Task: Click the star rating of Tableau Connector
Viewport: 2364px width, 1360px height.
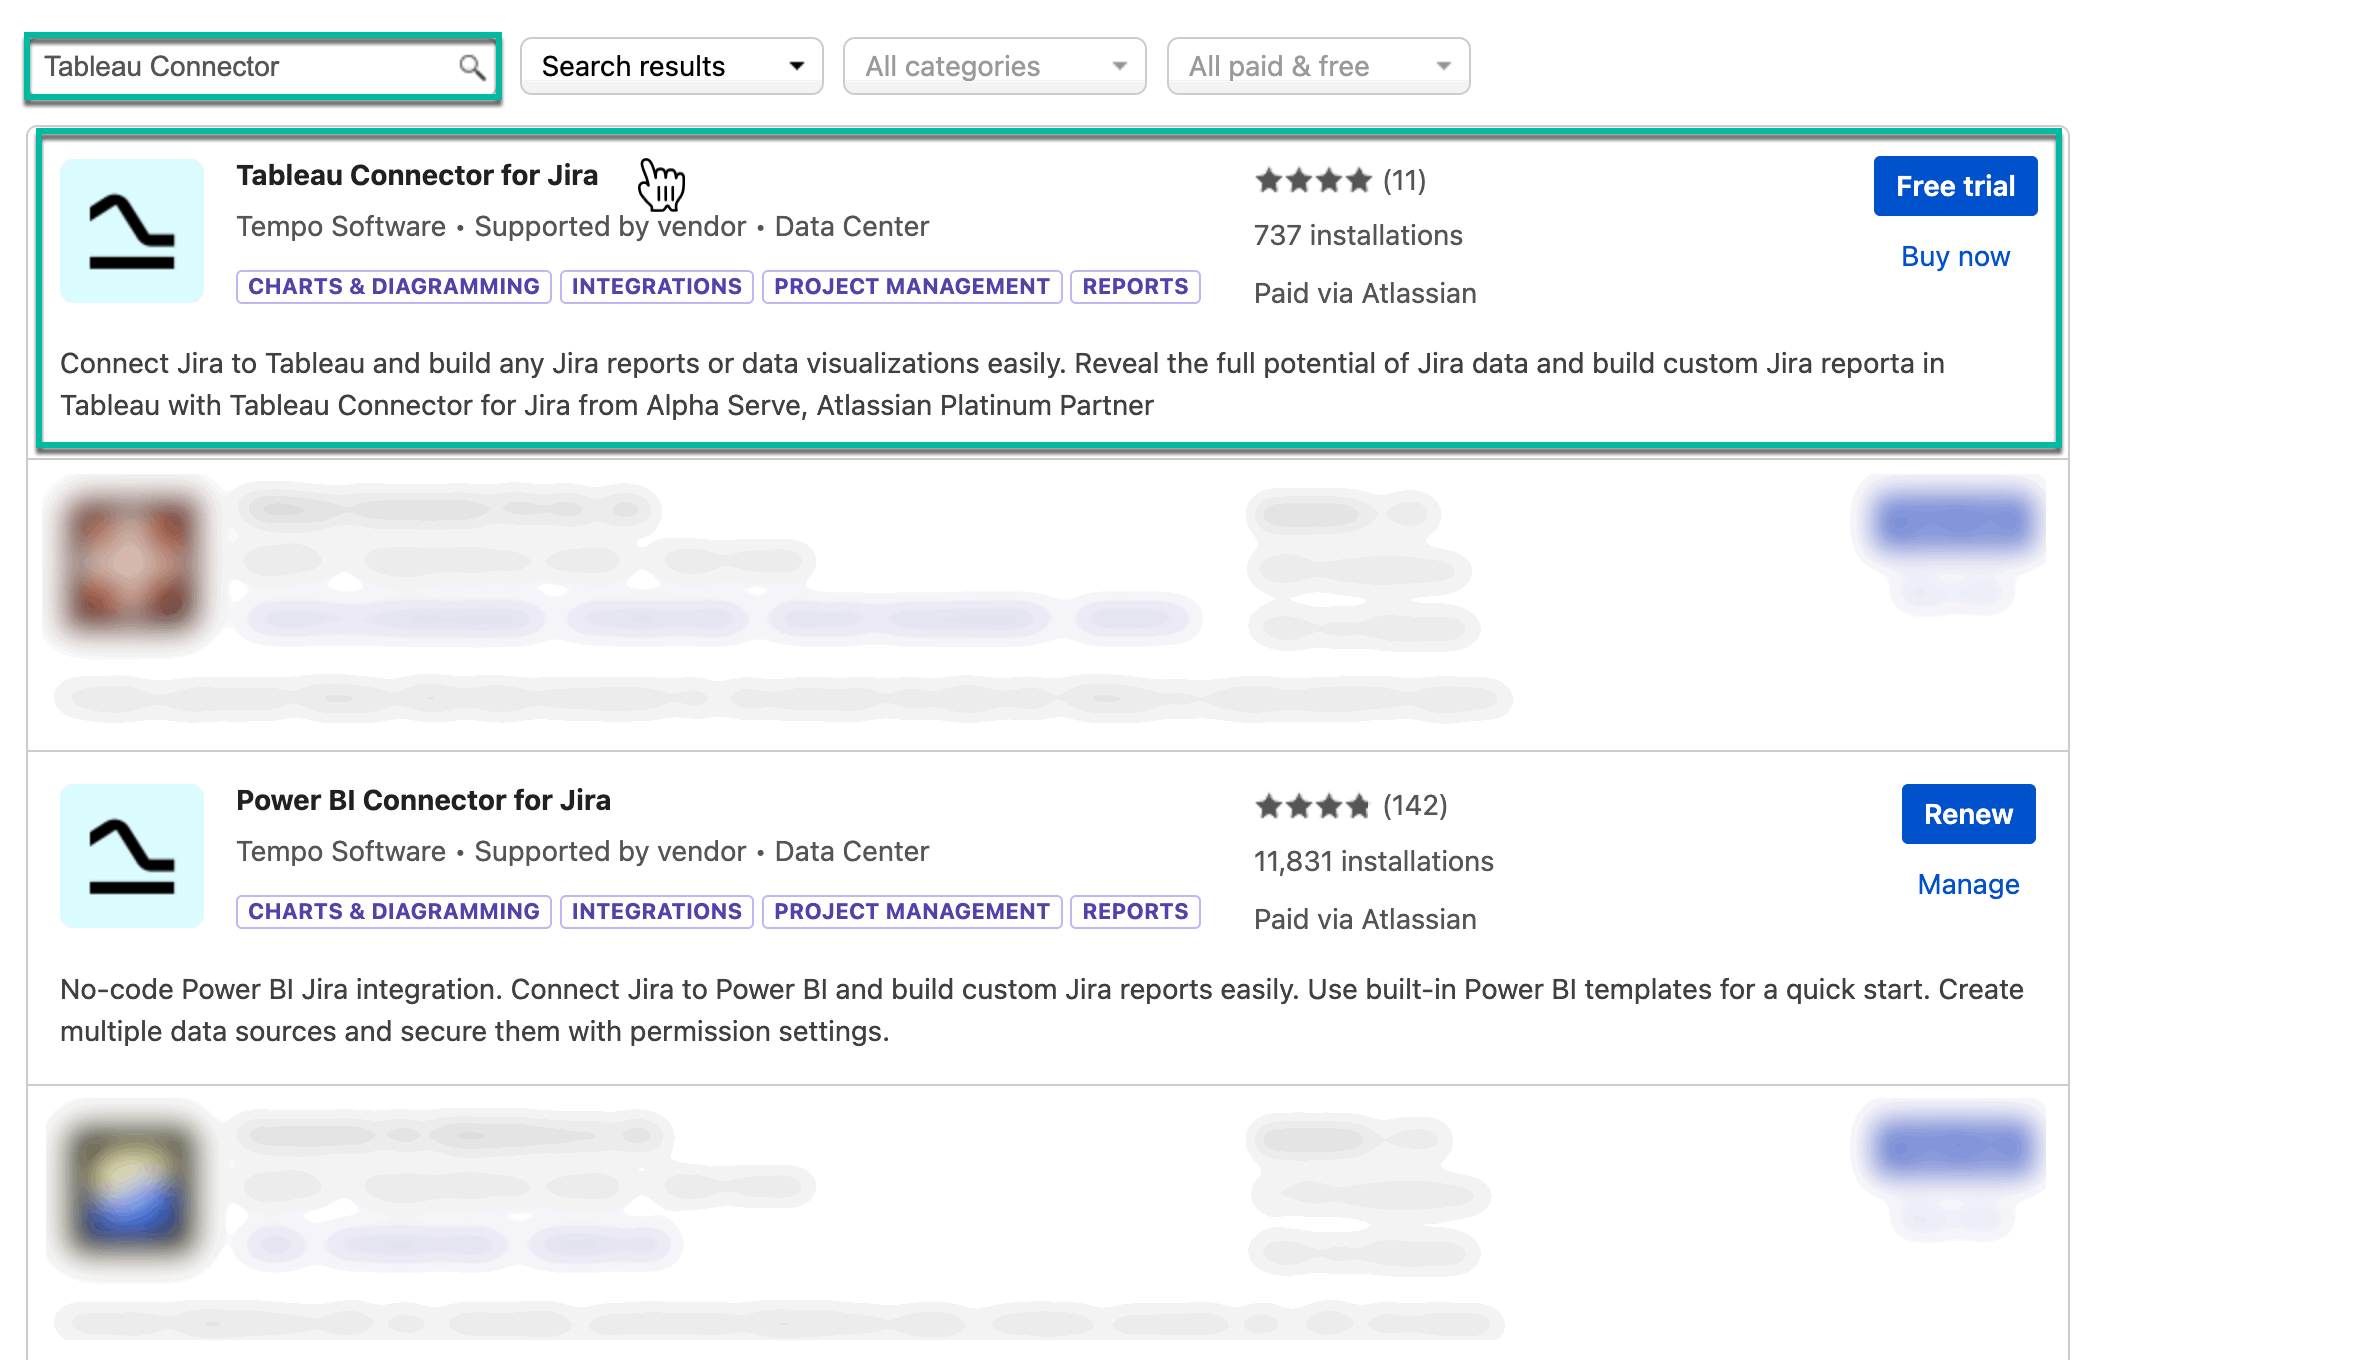Action: tap(1312, 181)
